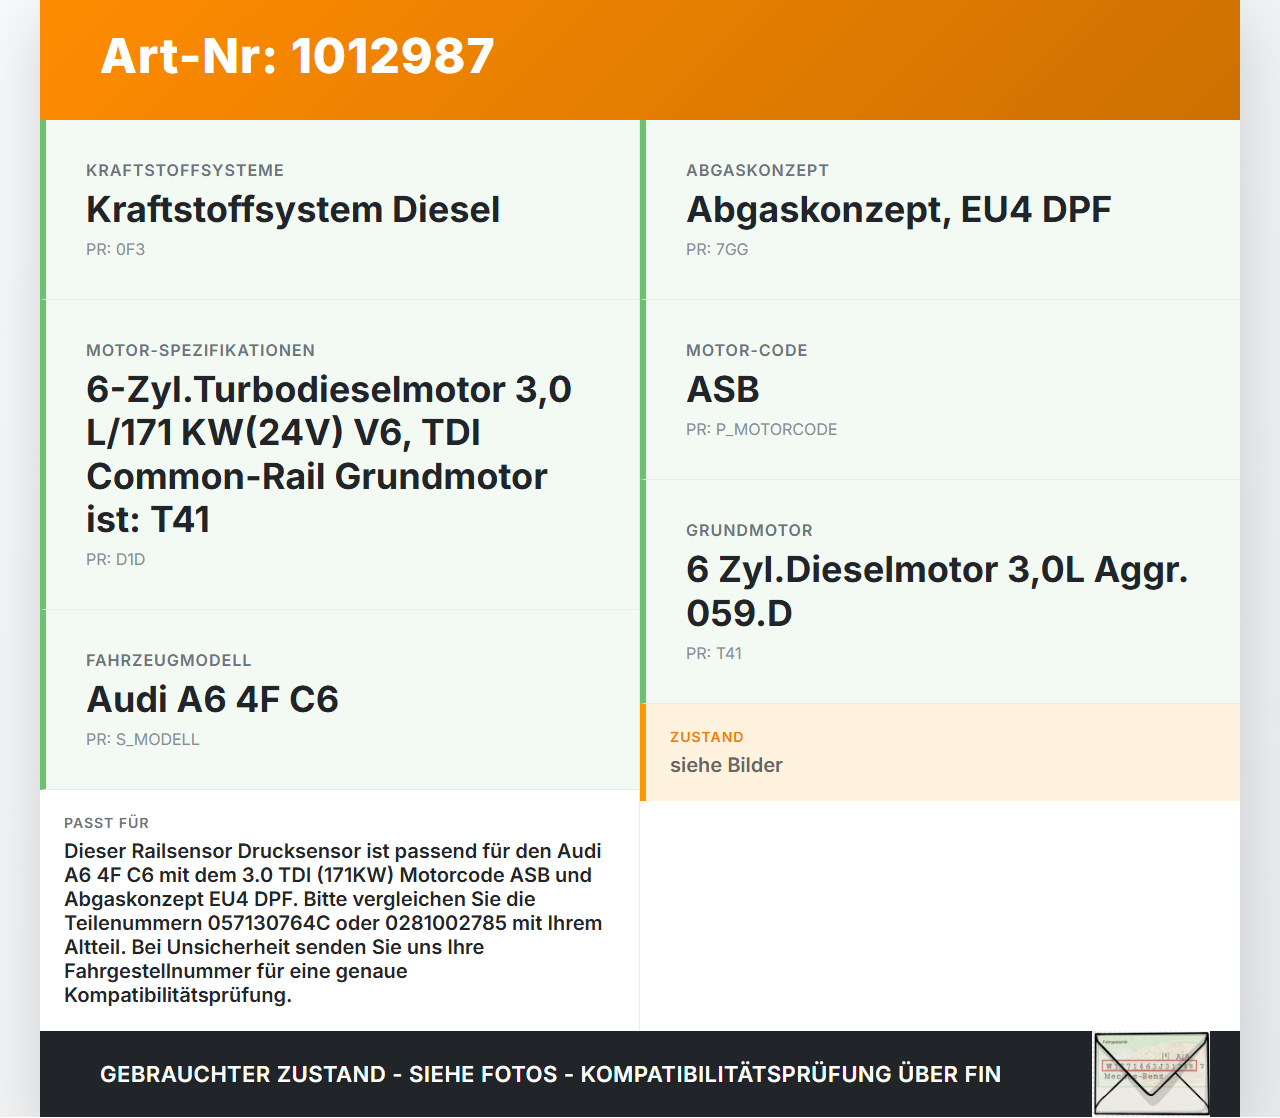Click the PR: T41 code under Grundmotor

pyautogui.click(x=714, y=653)
